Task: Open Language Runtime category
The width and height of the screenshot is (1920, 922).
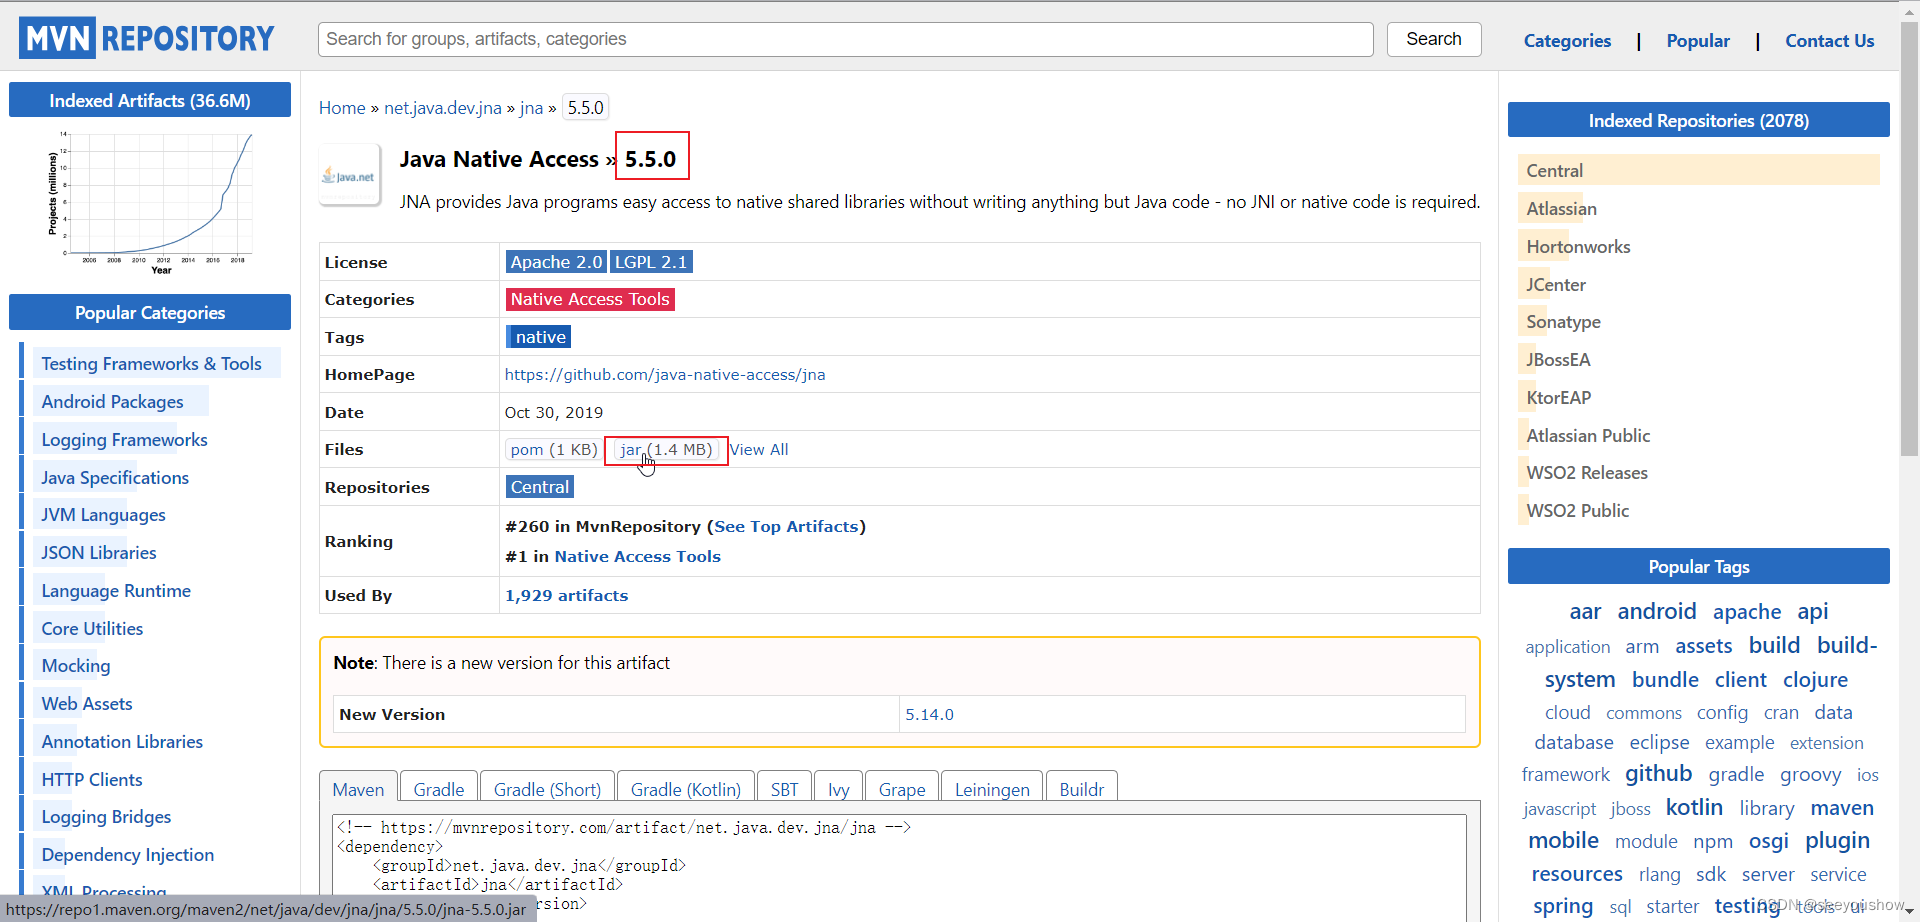Action: coord(116,591)
